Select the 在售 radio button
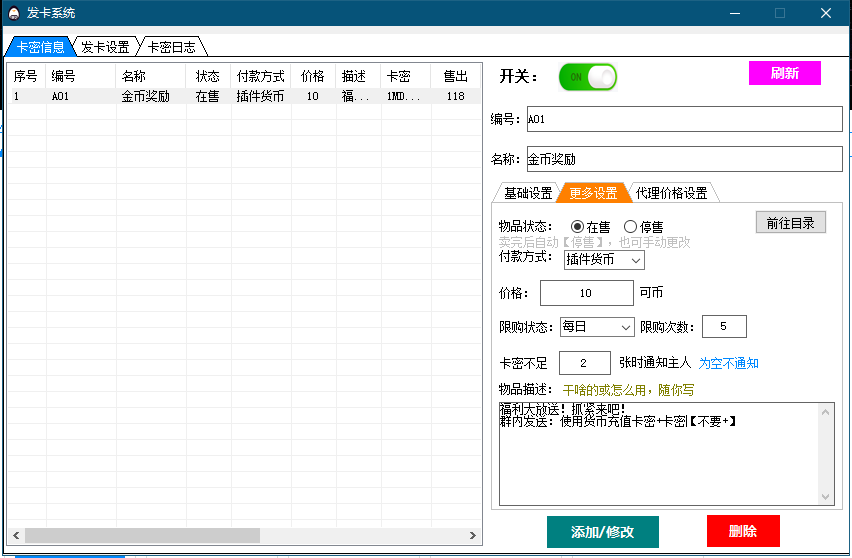This screenshot has height=558, width=852. (577, 227)
